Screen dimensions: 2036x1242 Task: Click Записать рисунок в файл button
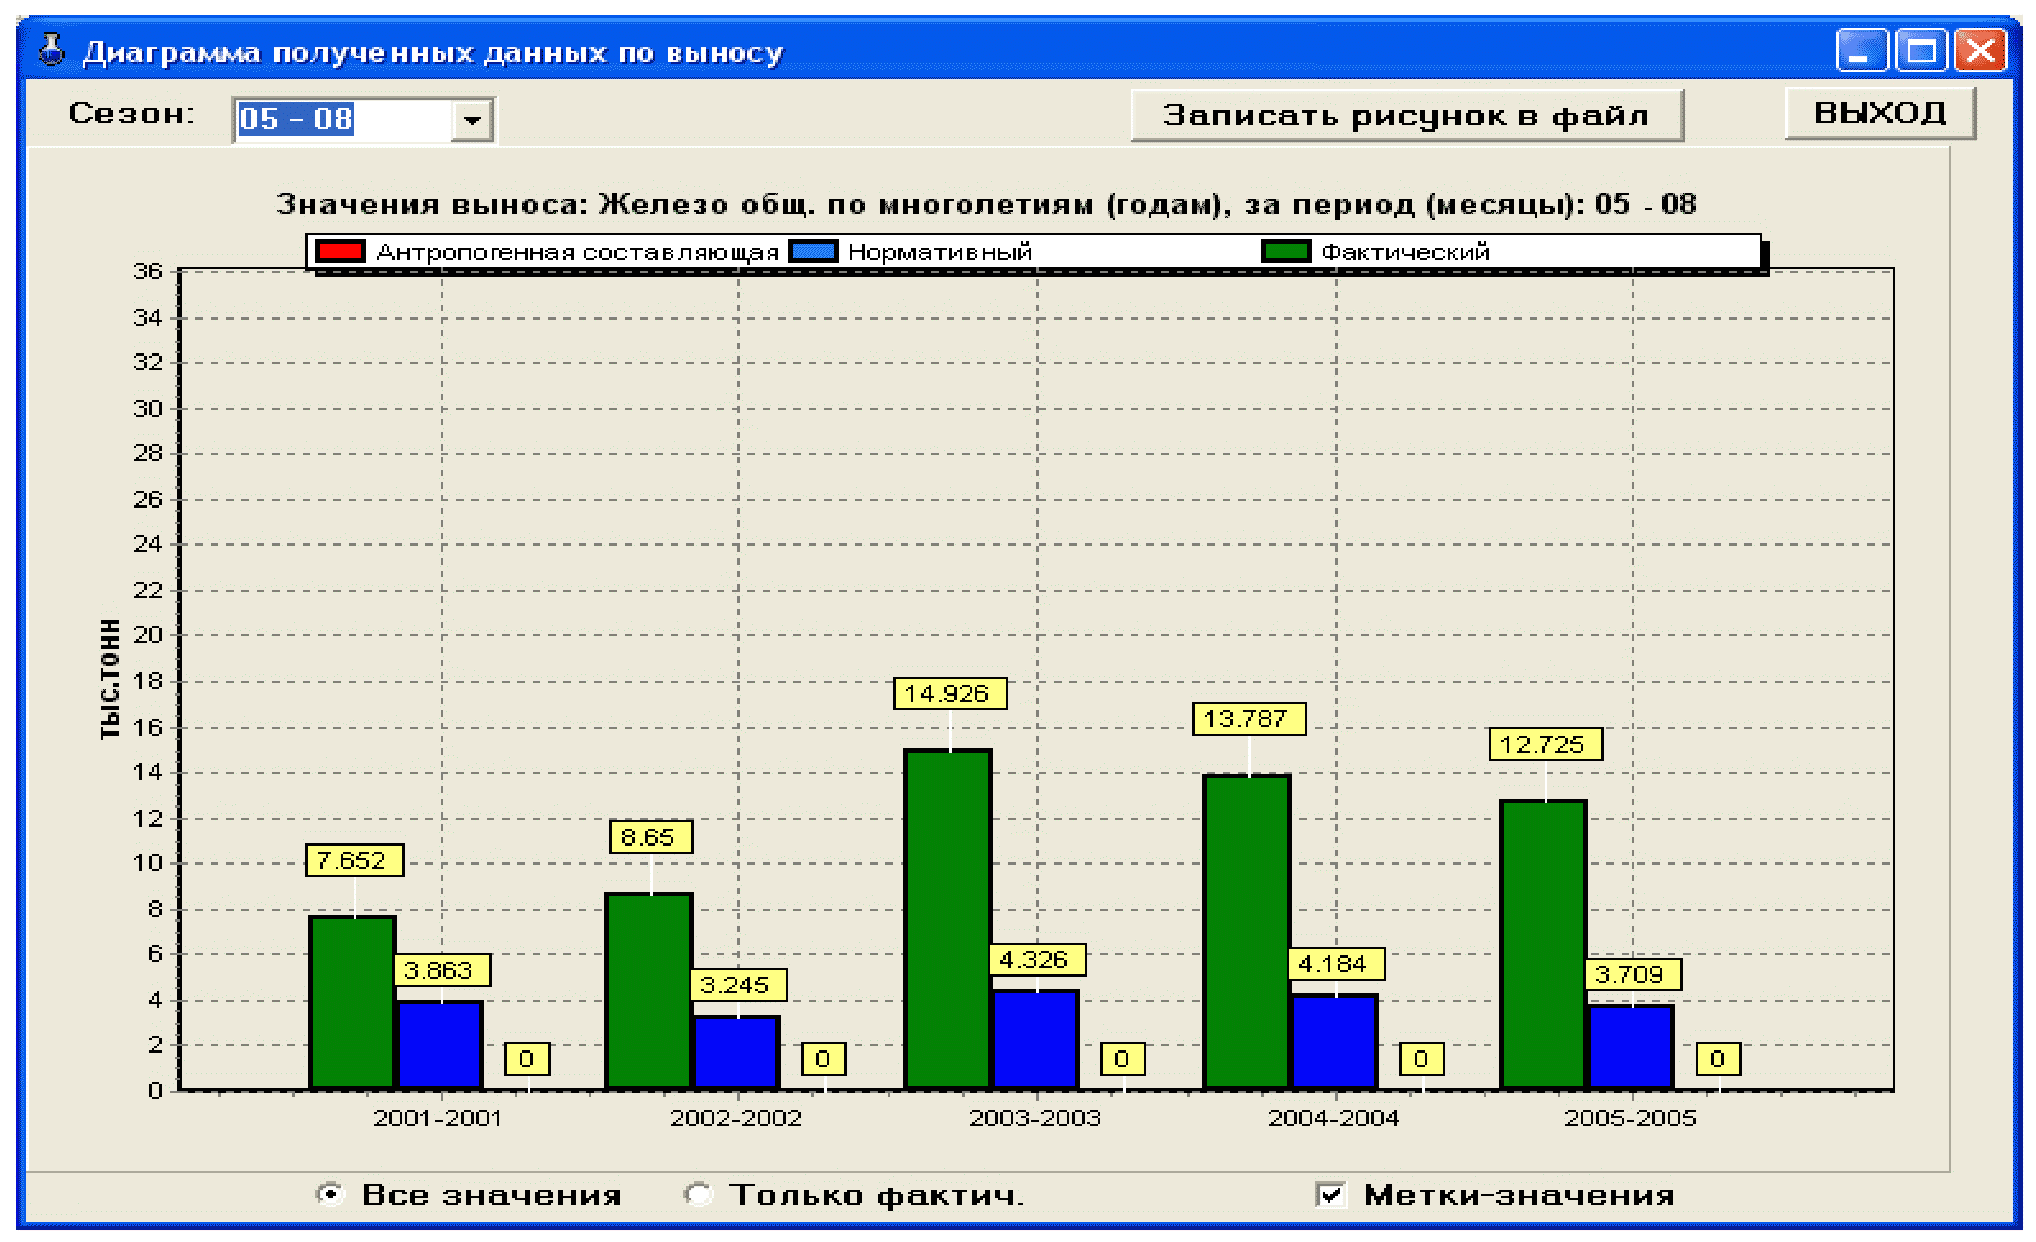[x=1406, y=116]
